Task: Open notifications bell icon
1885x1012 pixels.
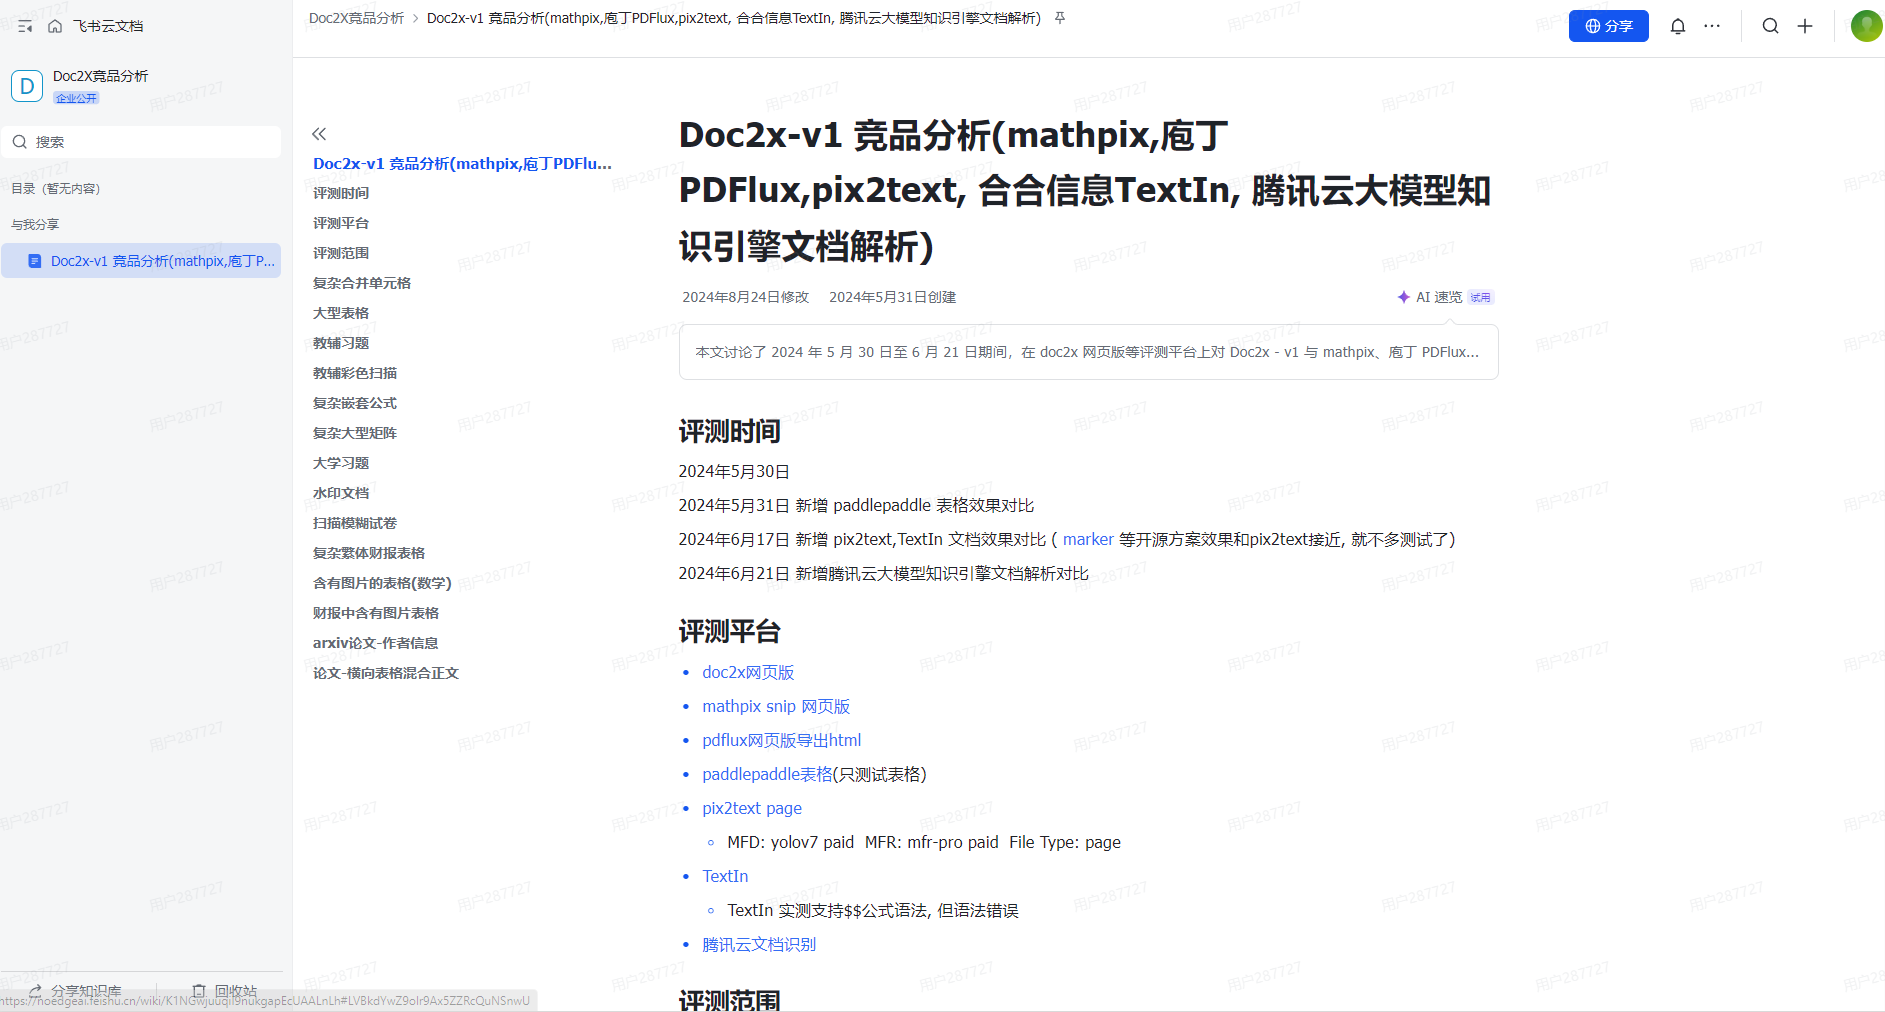Action: click(x=1677, y=26)
